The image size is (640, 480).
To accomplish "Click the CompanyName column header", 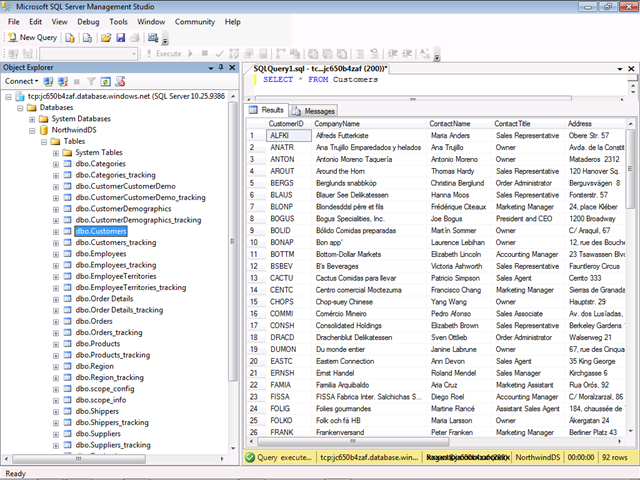I will pos(337,123).
